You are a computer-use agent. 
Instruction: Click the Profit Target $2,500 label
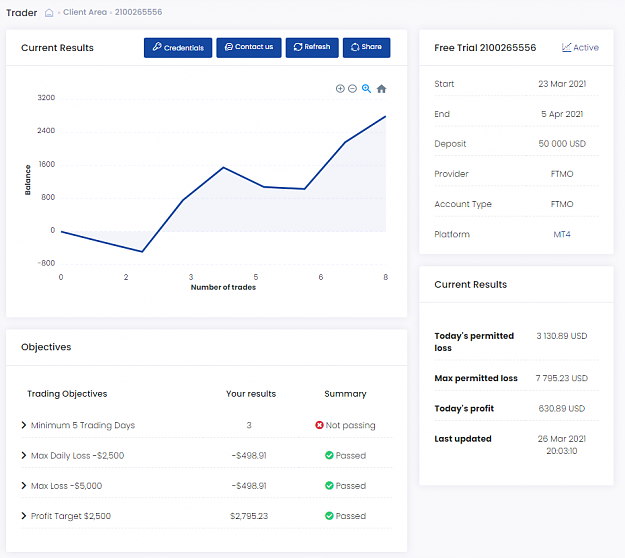pyautogui.click(x=71, y=516)
